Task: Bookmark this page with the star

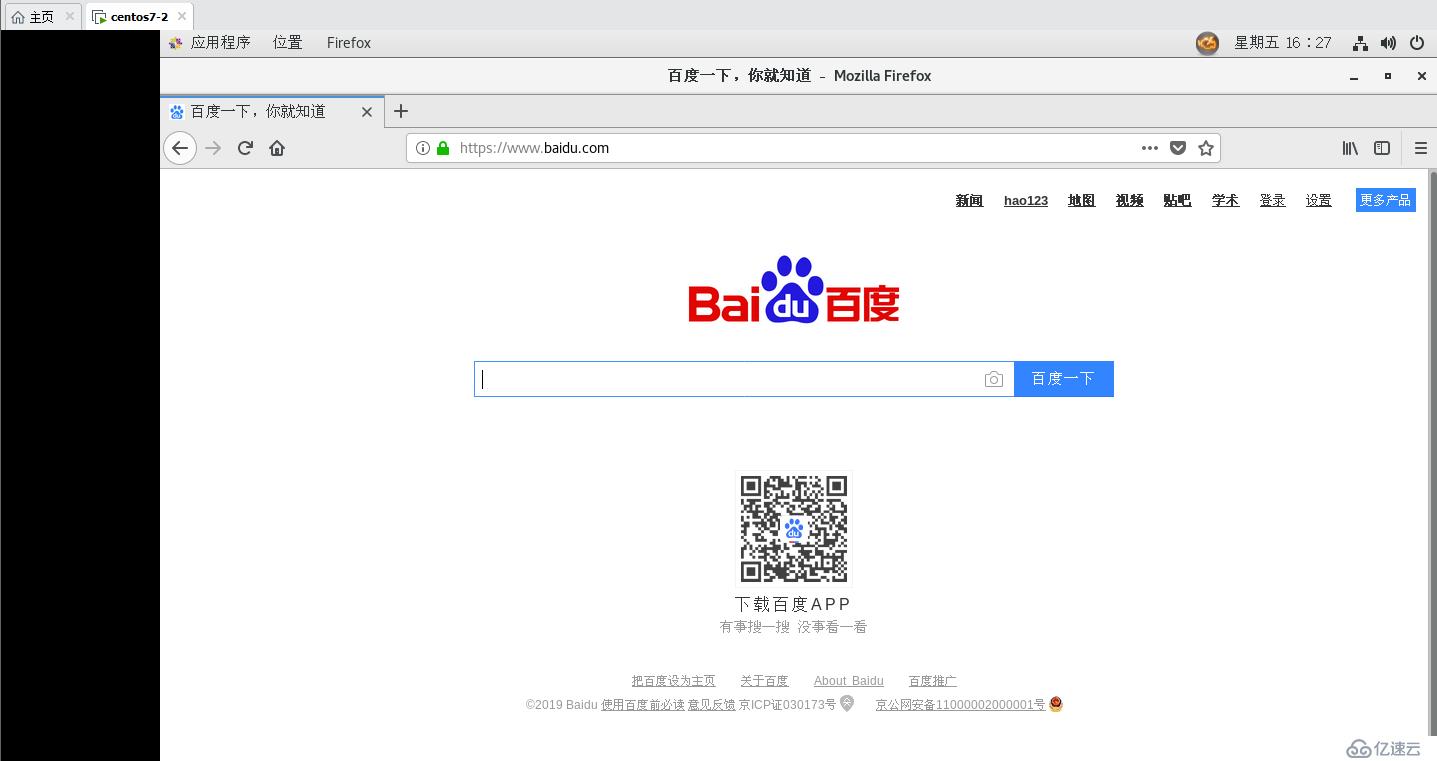Action: (1206, 148)
